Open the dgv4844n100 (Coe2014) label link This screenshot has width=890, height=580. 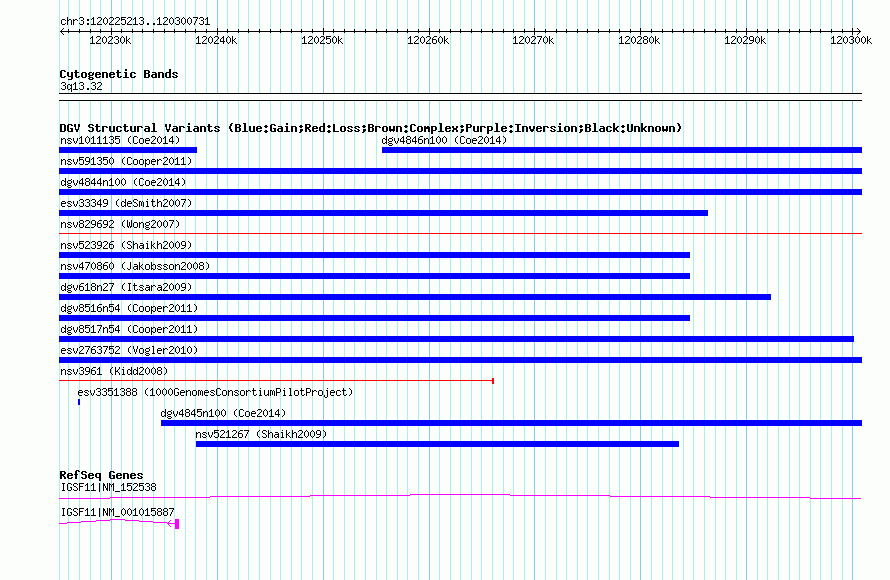[x=123, y=182]
